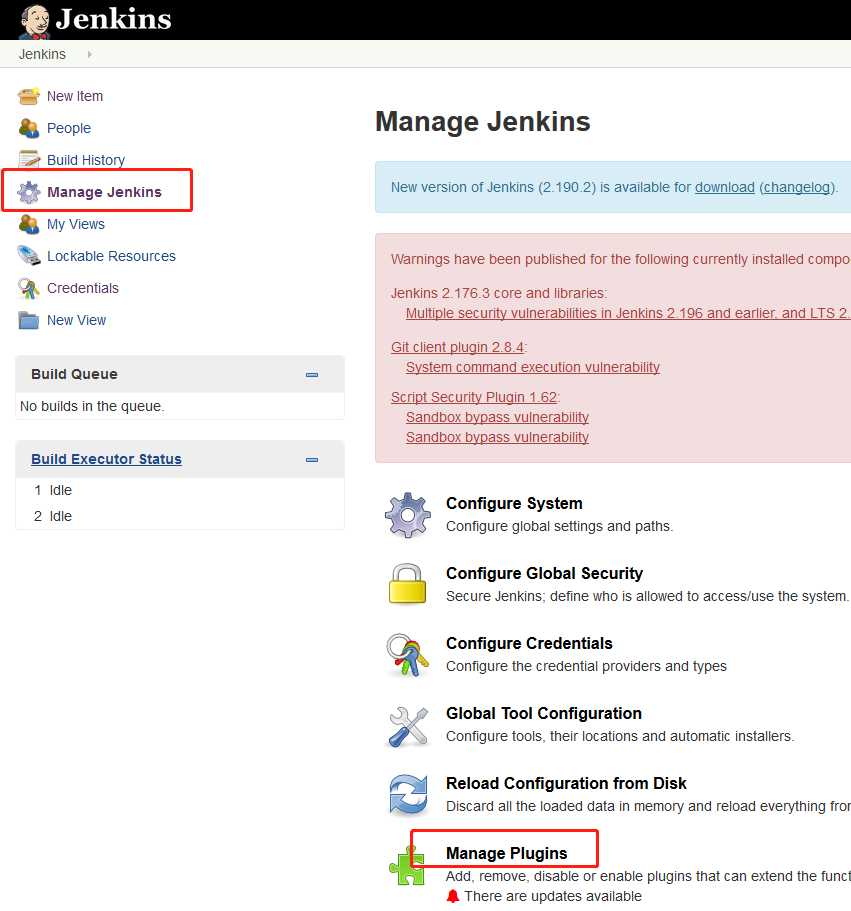Open Configure Credentials

click(x=529, y=643)
